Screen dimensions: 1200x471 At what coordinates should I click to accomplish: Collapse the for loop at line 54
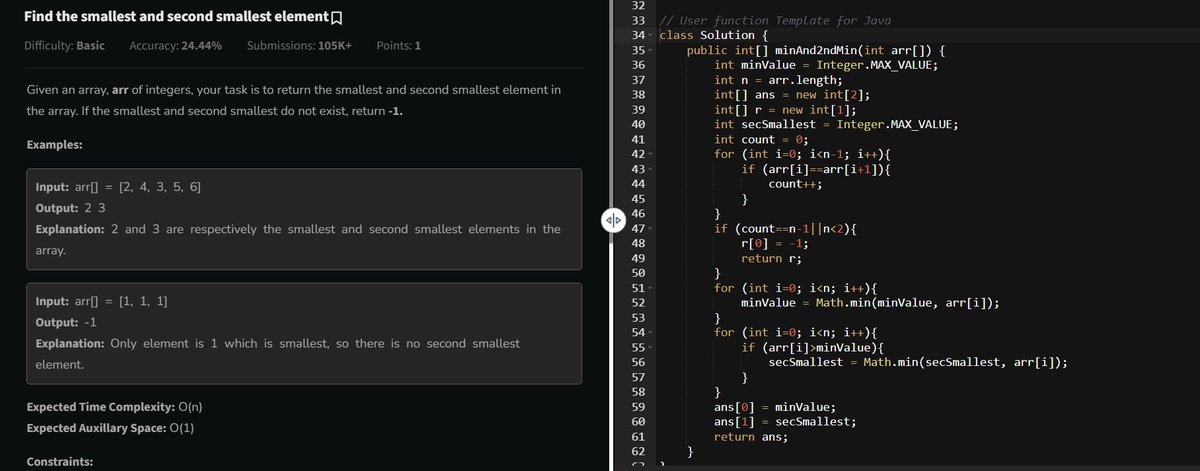pos(651,332)
